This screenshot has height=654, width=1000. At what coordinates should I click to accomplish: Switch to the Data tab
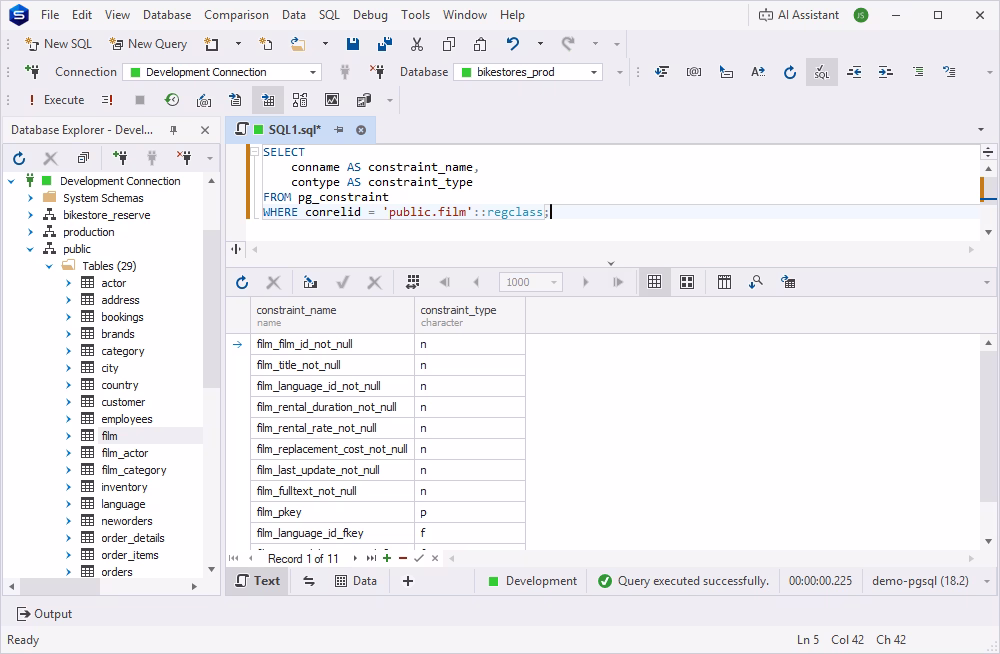[x=356, y=581]
